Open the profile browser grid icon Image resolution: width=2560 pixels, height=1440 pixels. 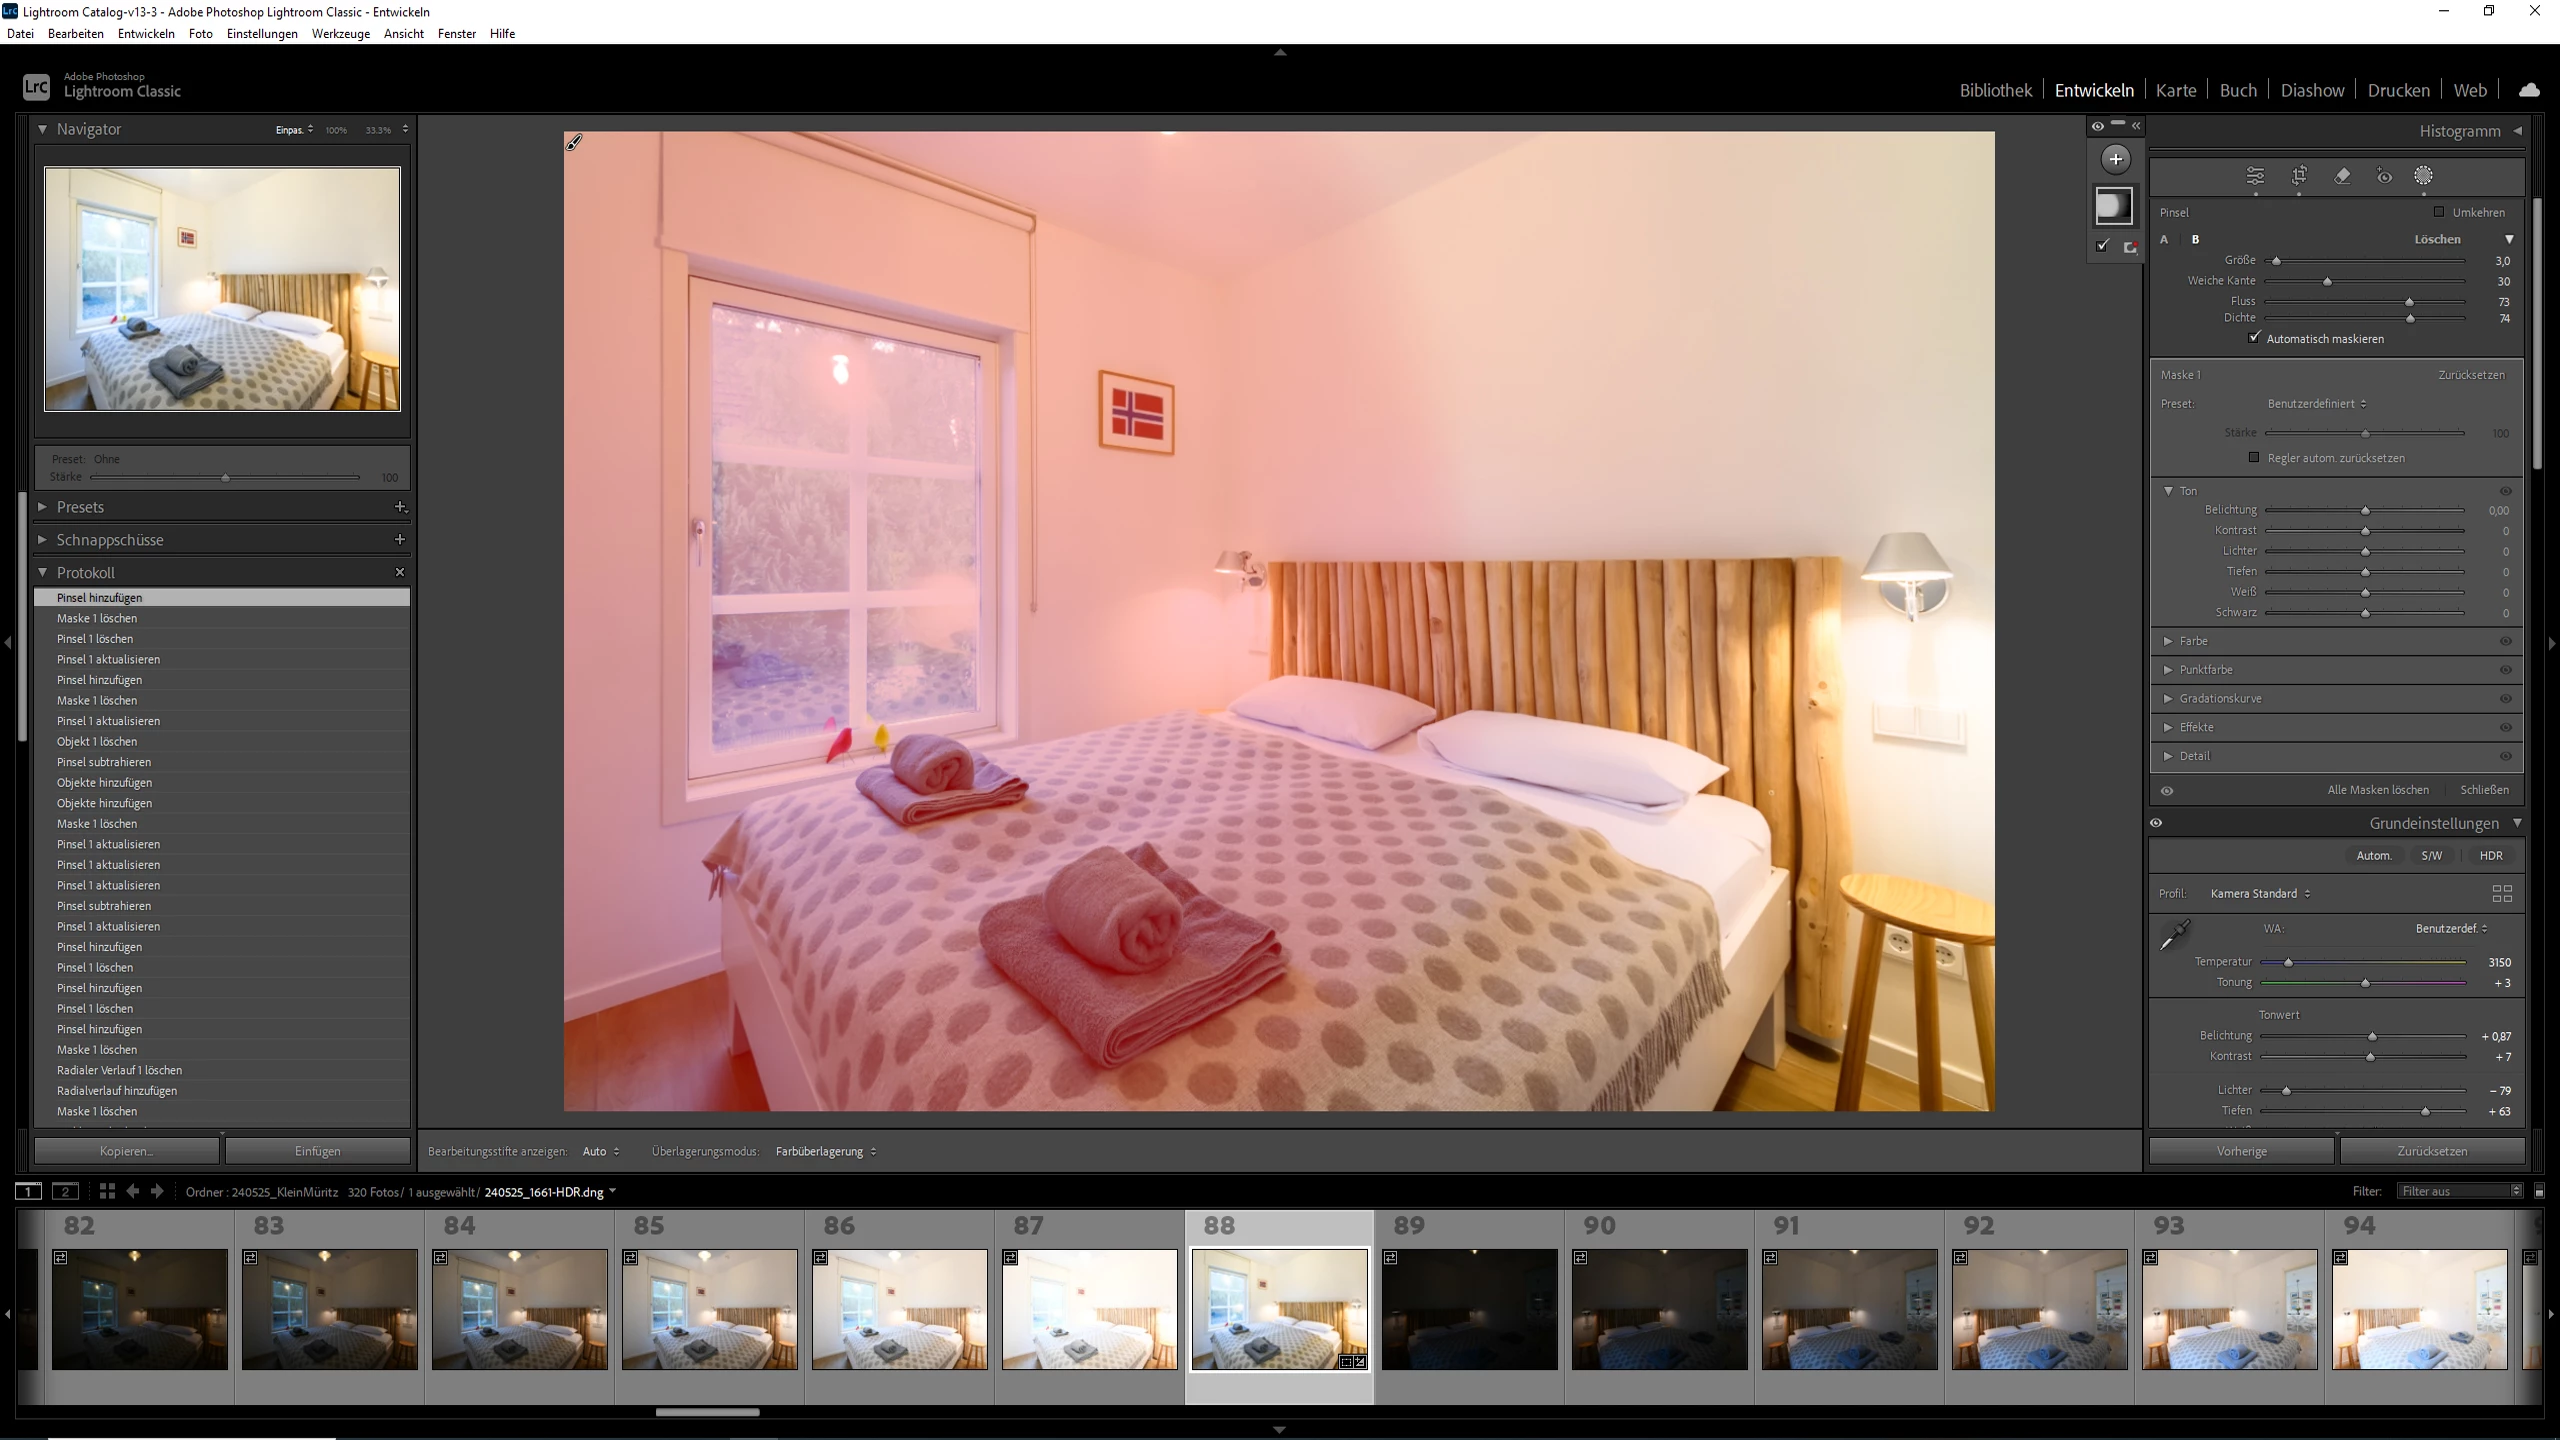(2501, 893)
